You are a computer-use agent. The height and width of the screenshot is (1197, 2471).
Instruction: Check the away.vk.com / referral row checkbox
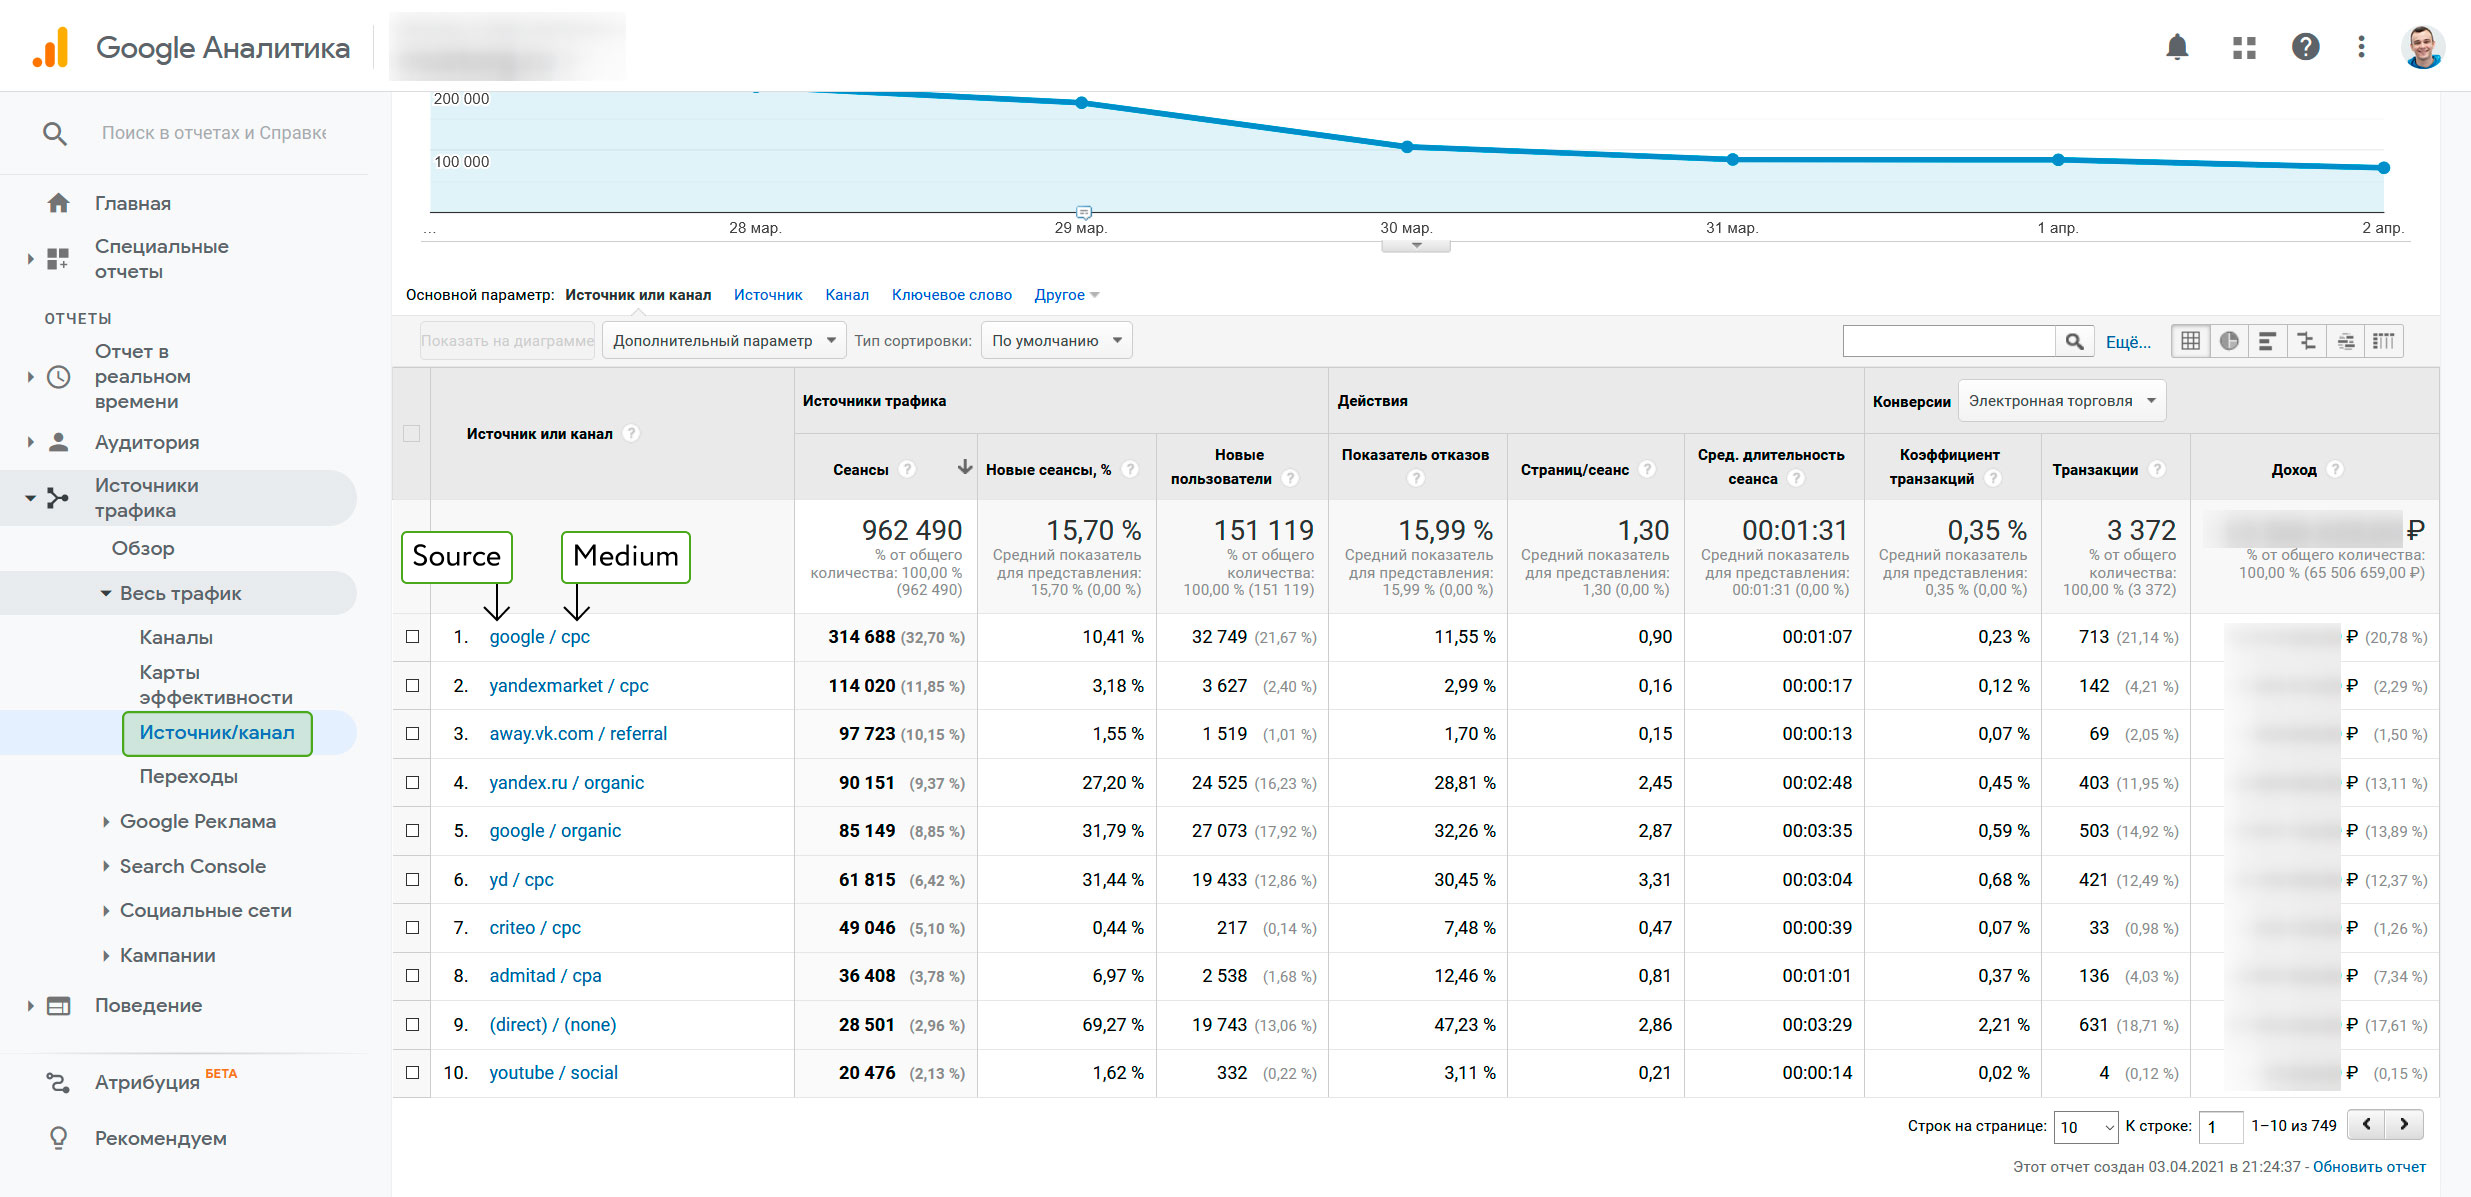pyautogui.click(x=412, y=734)
